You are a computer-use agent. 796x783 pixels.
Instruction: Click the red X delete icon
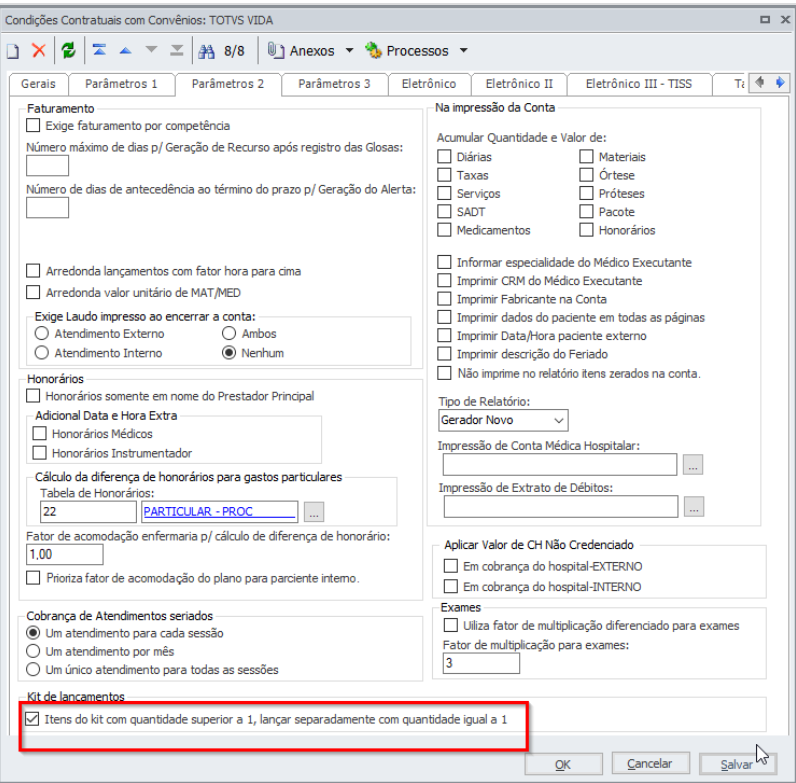tap(39, 50)
